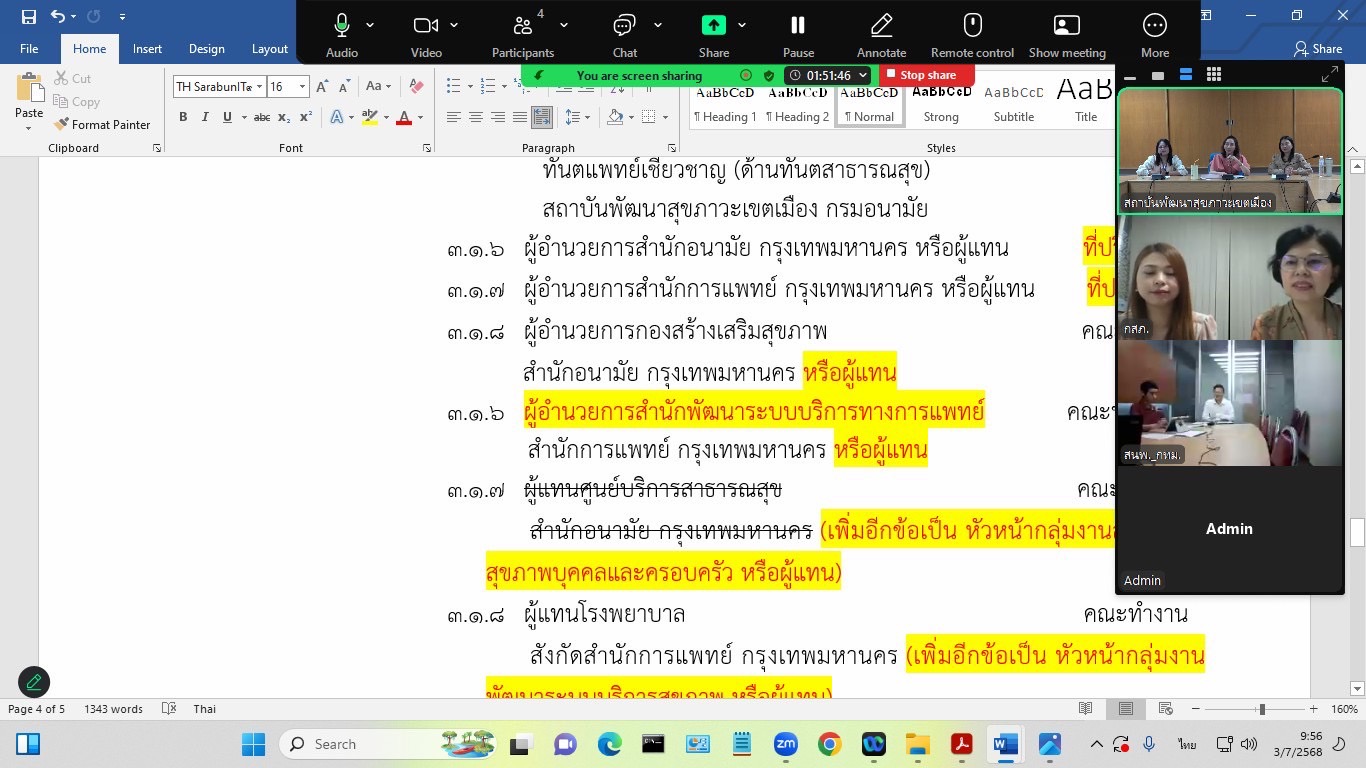This screenshot has width=1366, height=768.
Task: Click the Line Spacing icon
Action: [573, 117]
